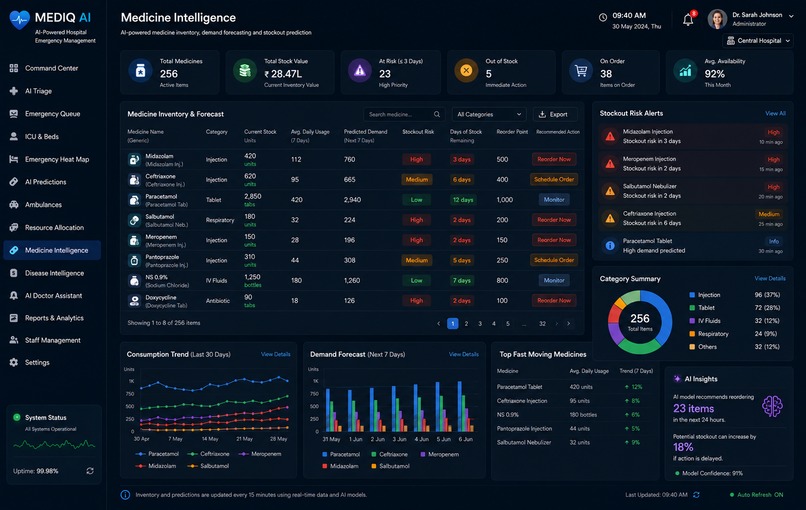Click the Last Updated refresh icon

697,495
